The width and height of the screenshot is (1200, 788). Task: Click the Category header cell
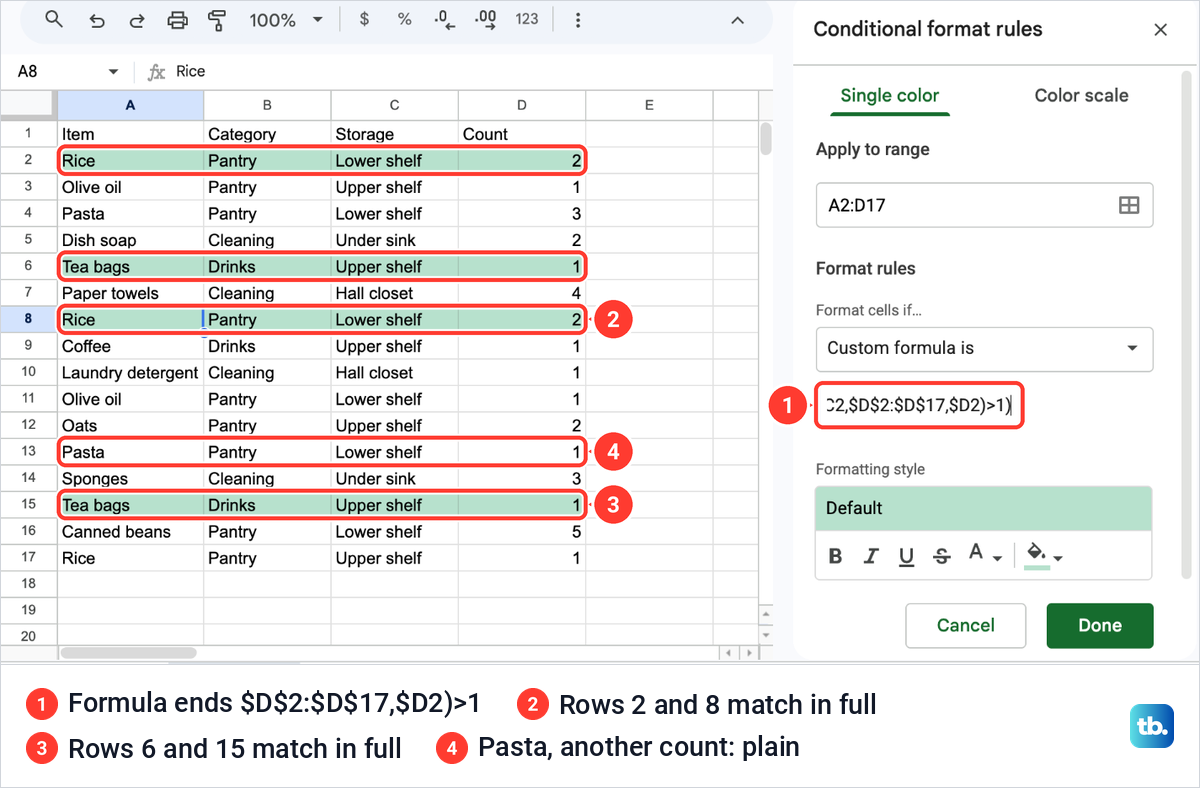(267, 134)
